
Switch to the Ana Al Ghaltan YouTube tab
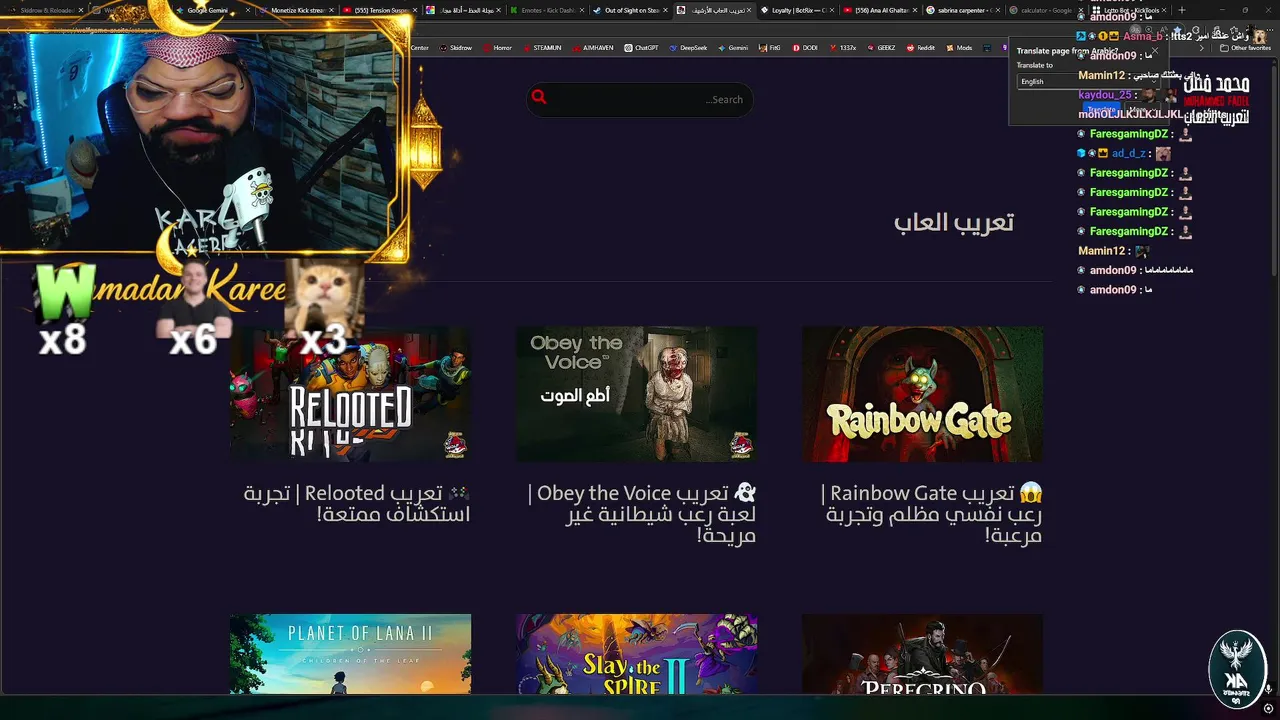pos(880,10)
